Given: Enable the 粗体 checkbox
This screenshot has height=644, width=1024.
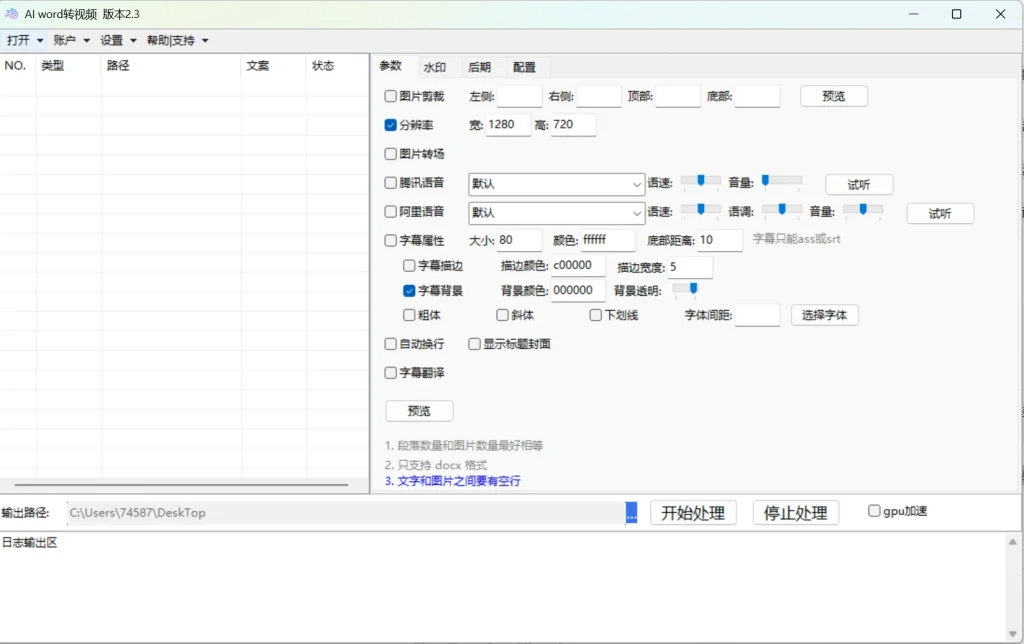Looking at the screenshot, I should (409, 315).
